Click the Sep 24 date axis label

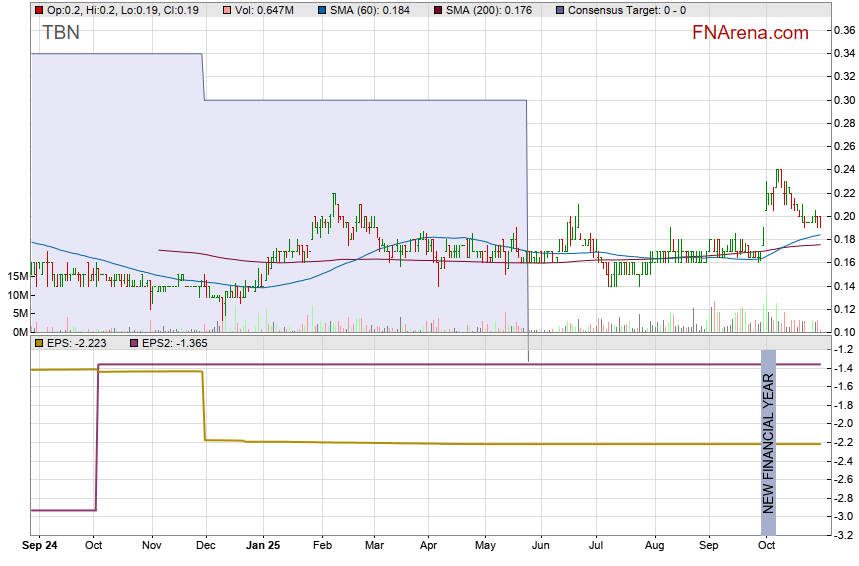(x=40, y=547)
